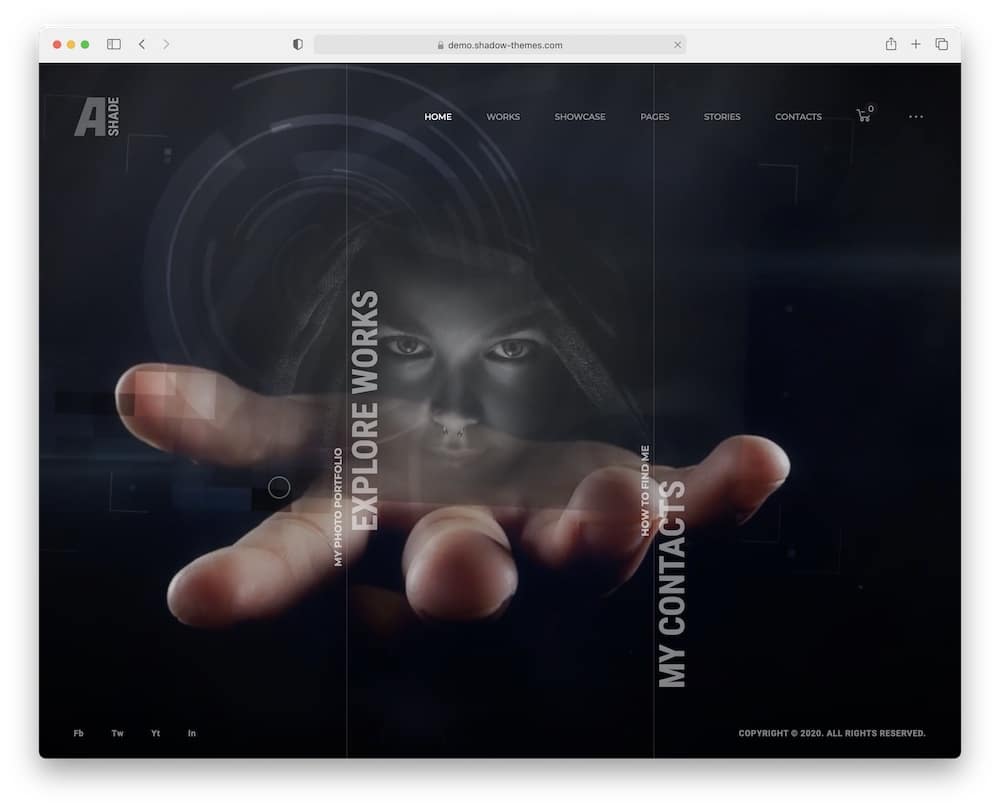Click the address bar showing demo.shadow-themes.com
1000x810 pixels.
click(x=500, y=45)
